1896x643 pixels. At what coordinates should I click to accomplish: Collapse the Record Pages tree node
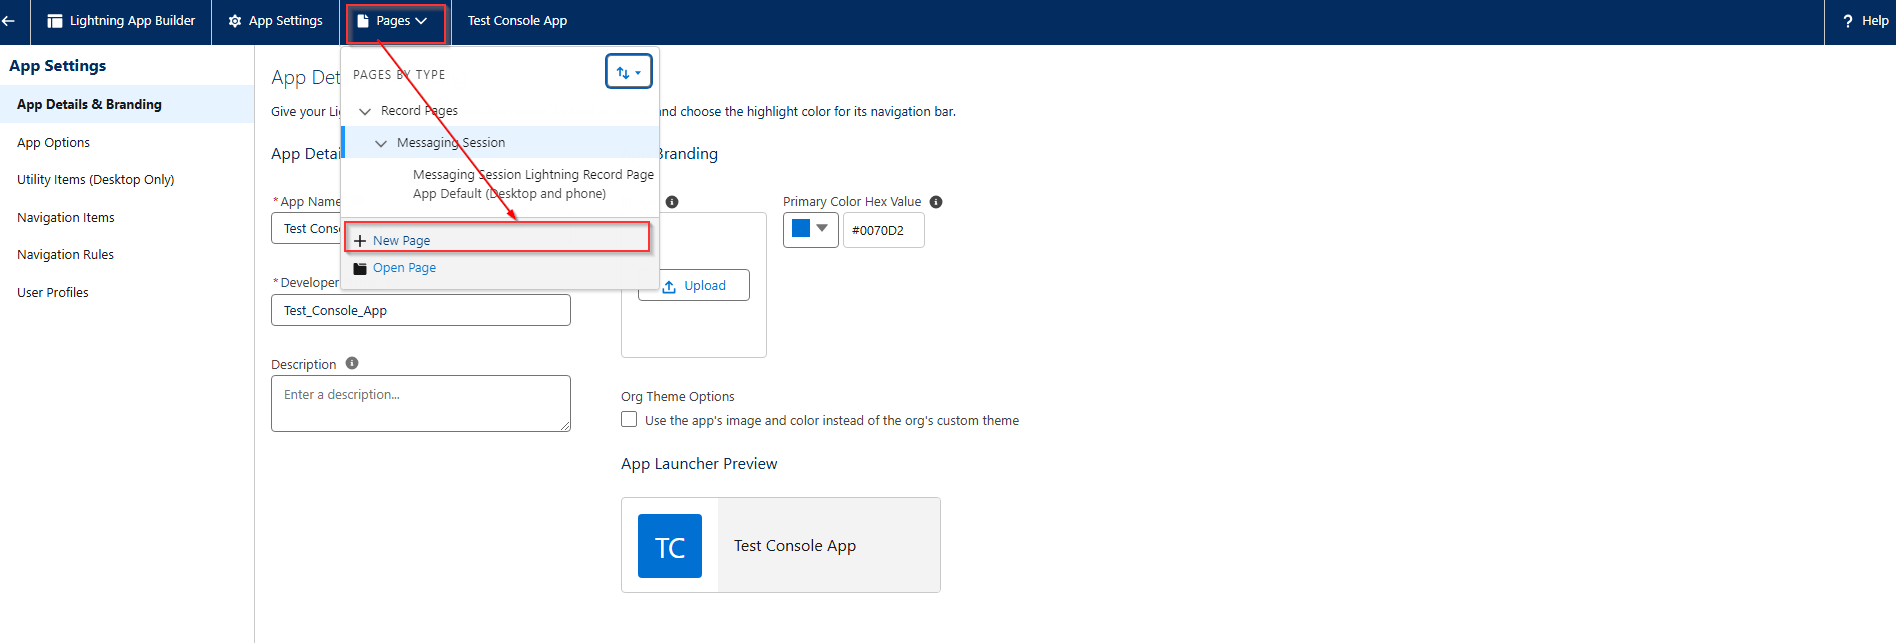365,111
